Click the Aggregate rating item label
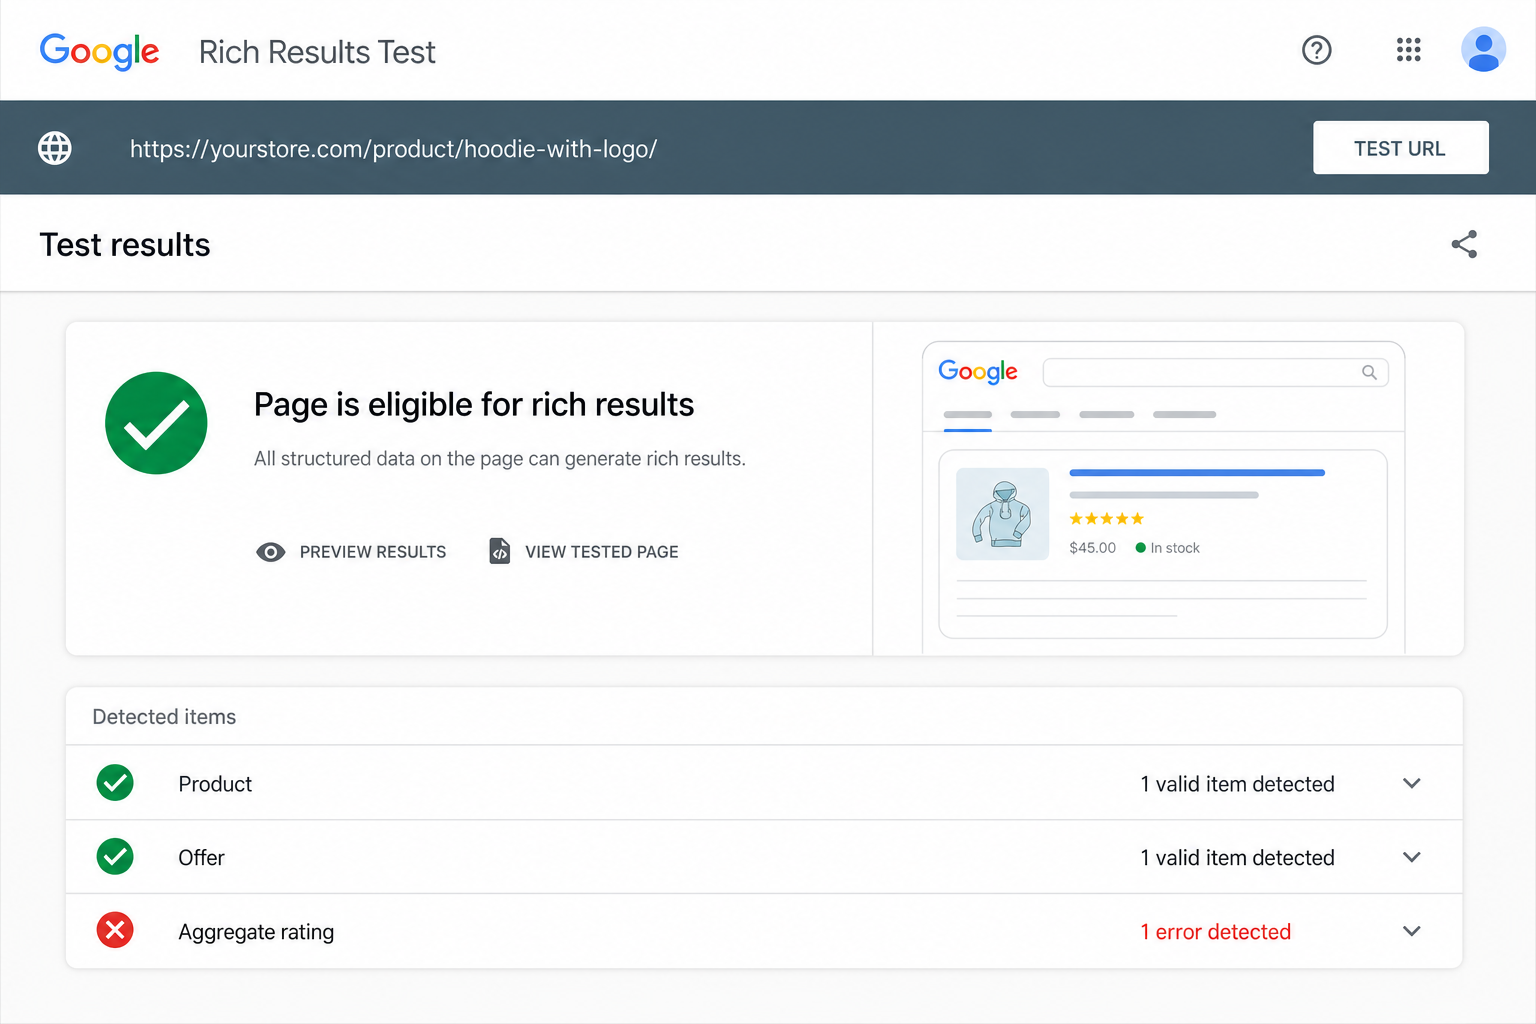Screen dimensions: 1536x1024 pyautogui.click(x=256, y=932)
